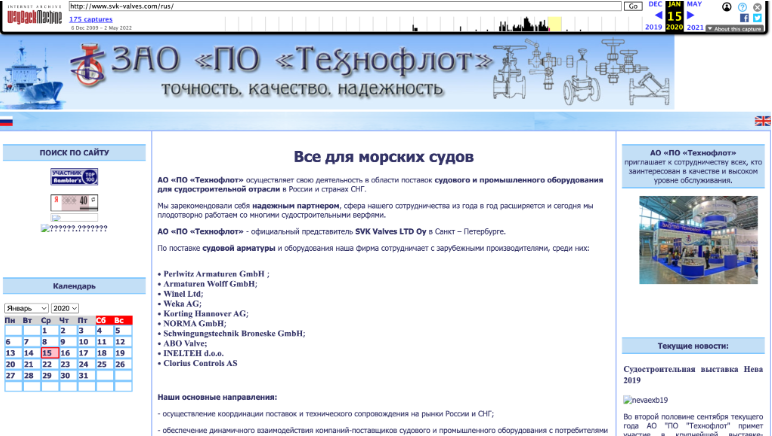772x436 pixels.
Task: Click highlighted year in captures sparkline
Action: coord(555,24)
